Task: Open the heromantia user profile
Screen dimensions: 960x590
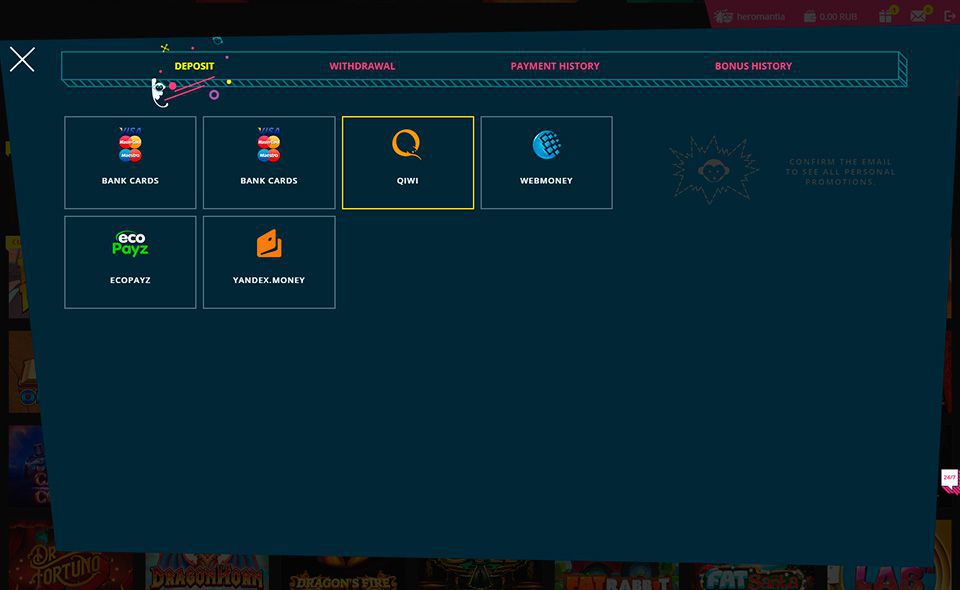Action: point(749,17)
